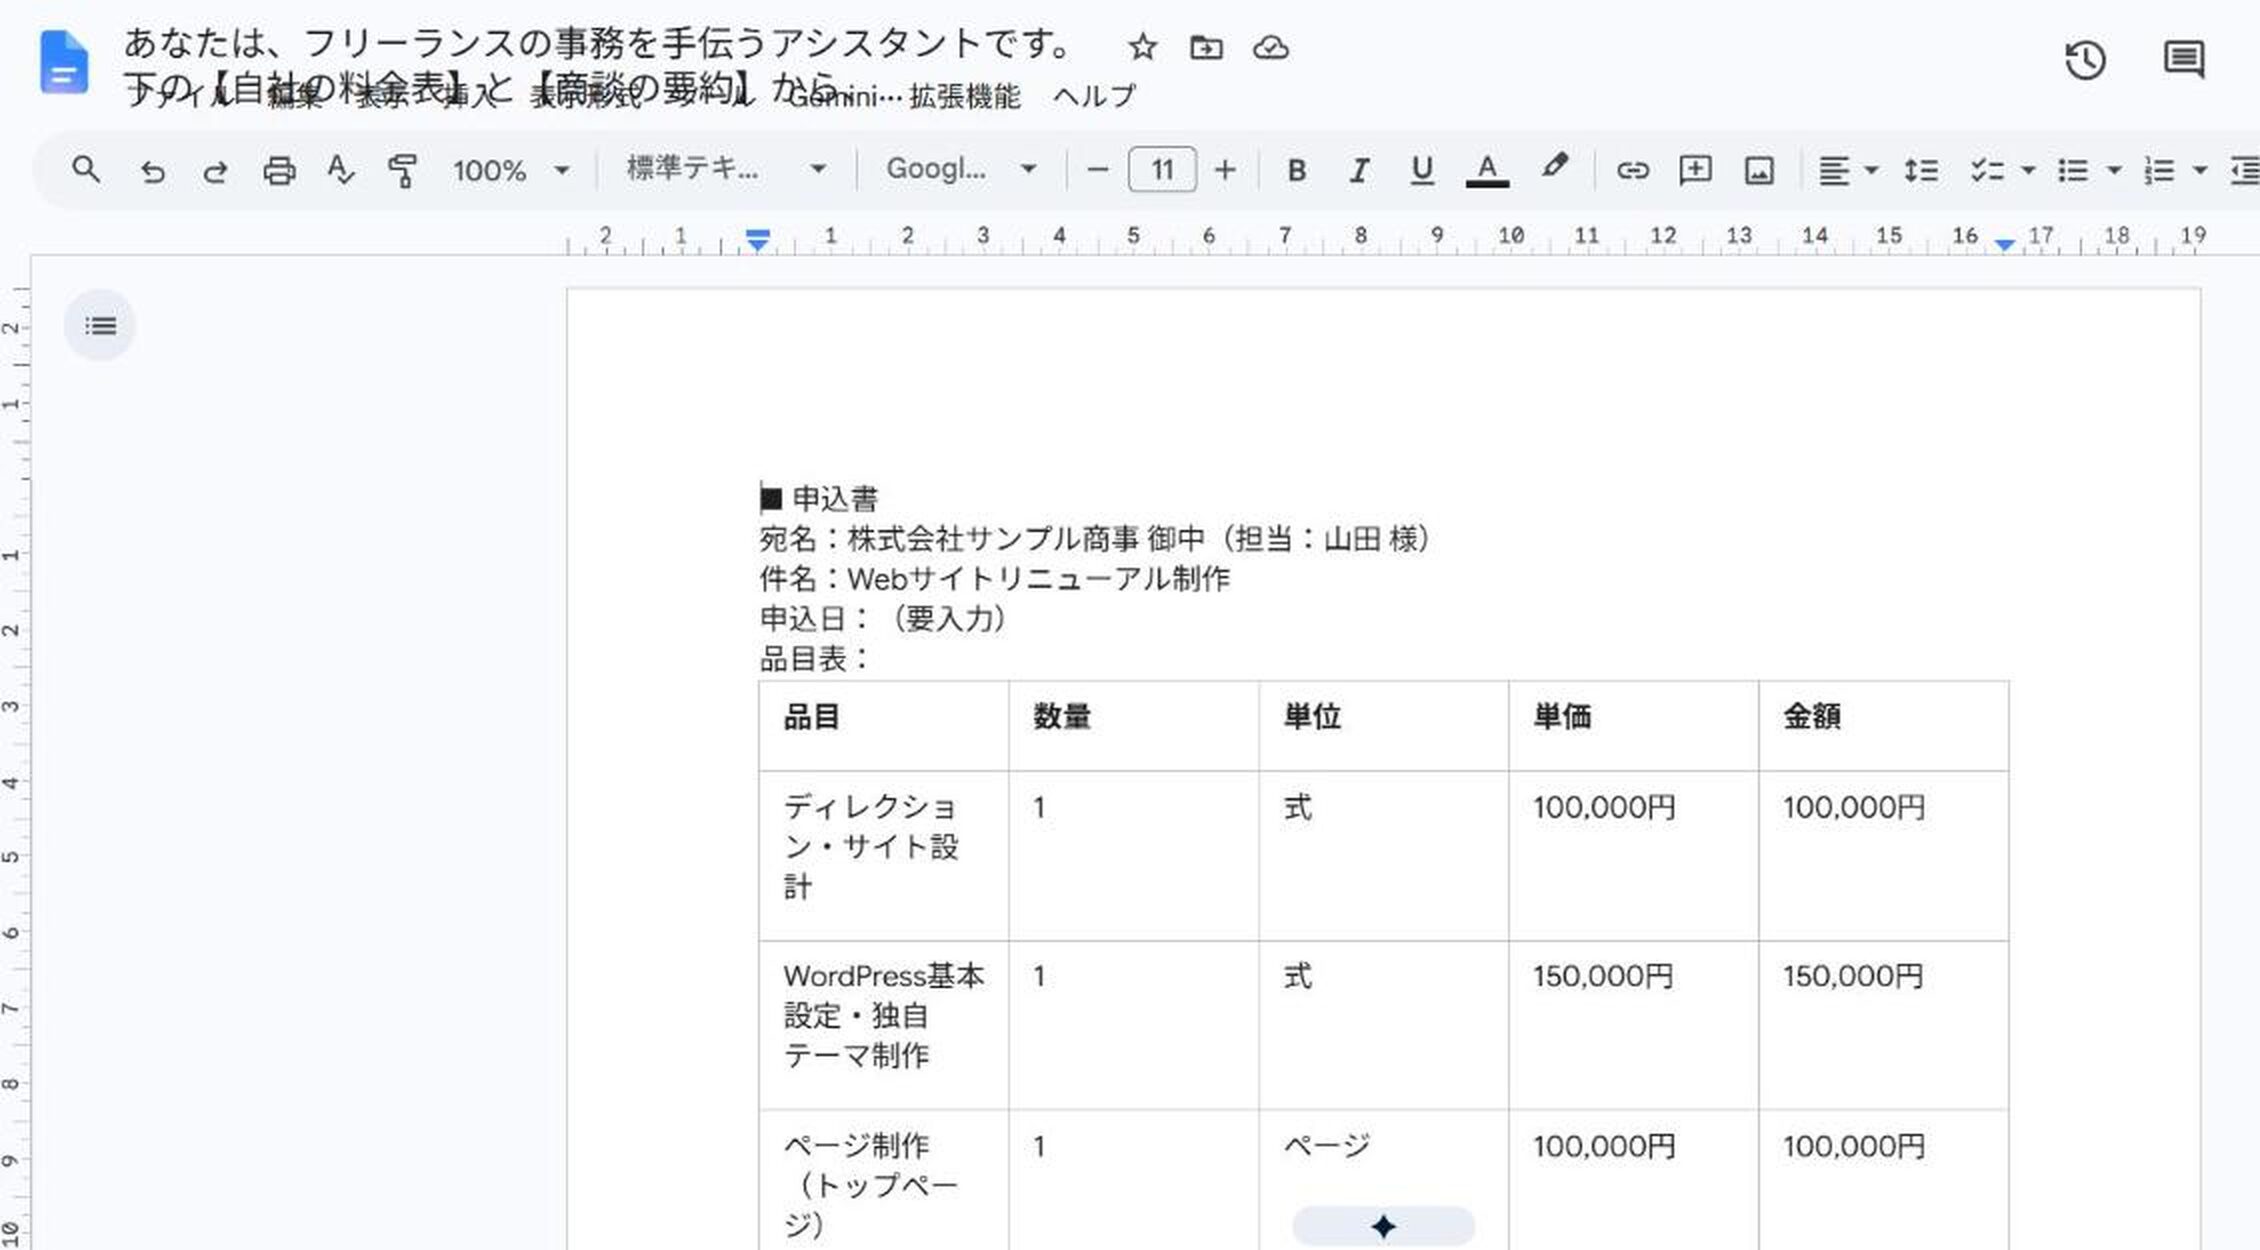Select the 単位 header cell

(x=1384, y=726)
